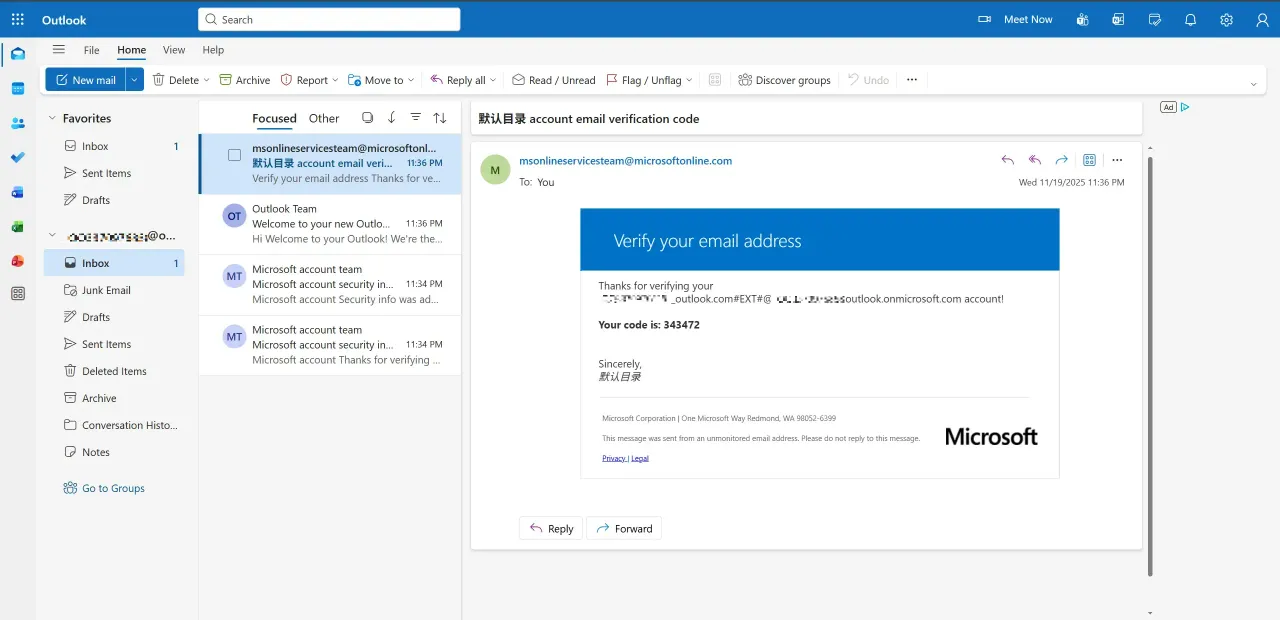Open the select mode icon in message list
Image resolution: width=1280 pixels, height=620 pixels.
tap(367, 118)
